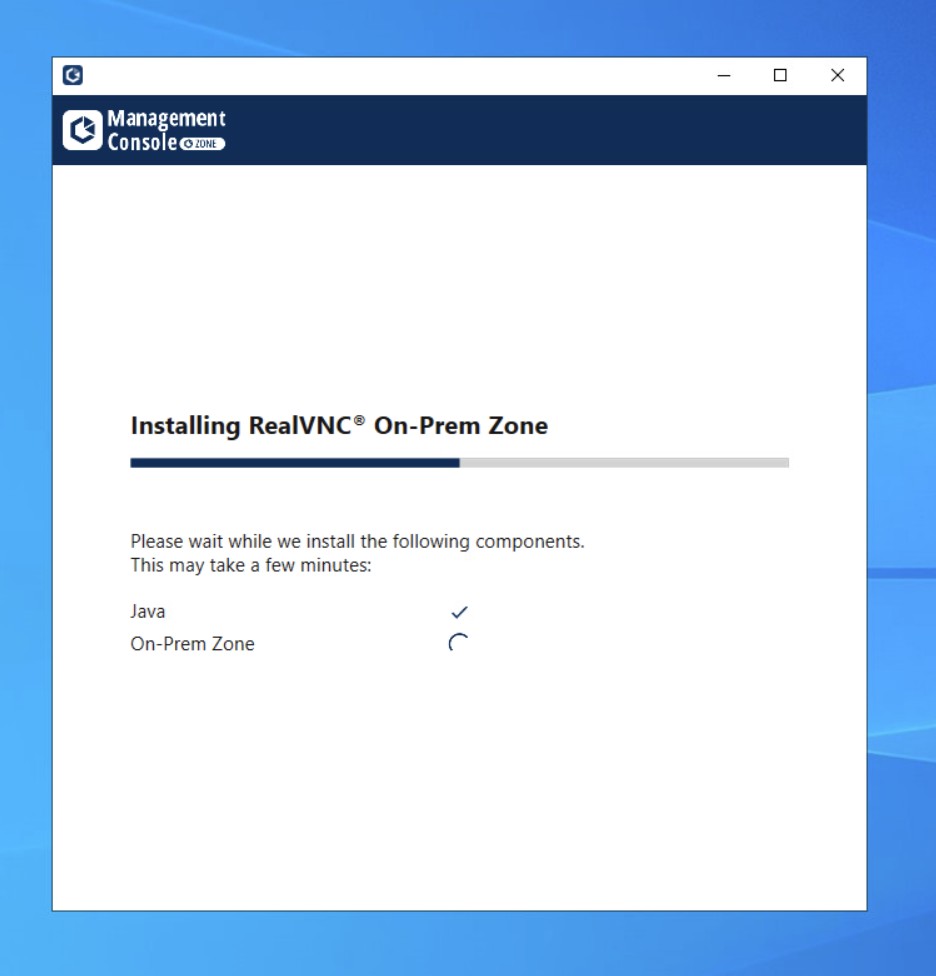Screen dimensions: 936x976
Task: Minimize the installer window
Action: 723,76
